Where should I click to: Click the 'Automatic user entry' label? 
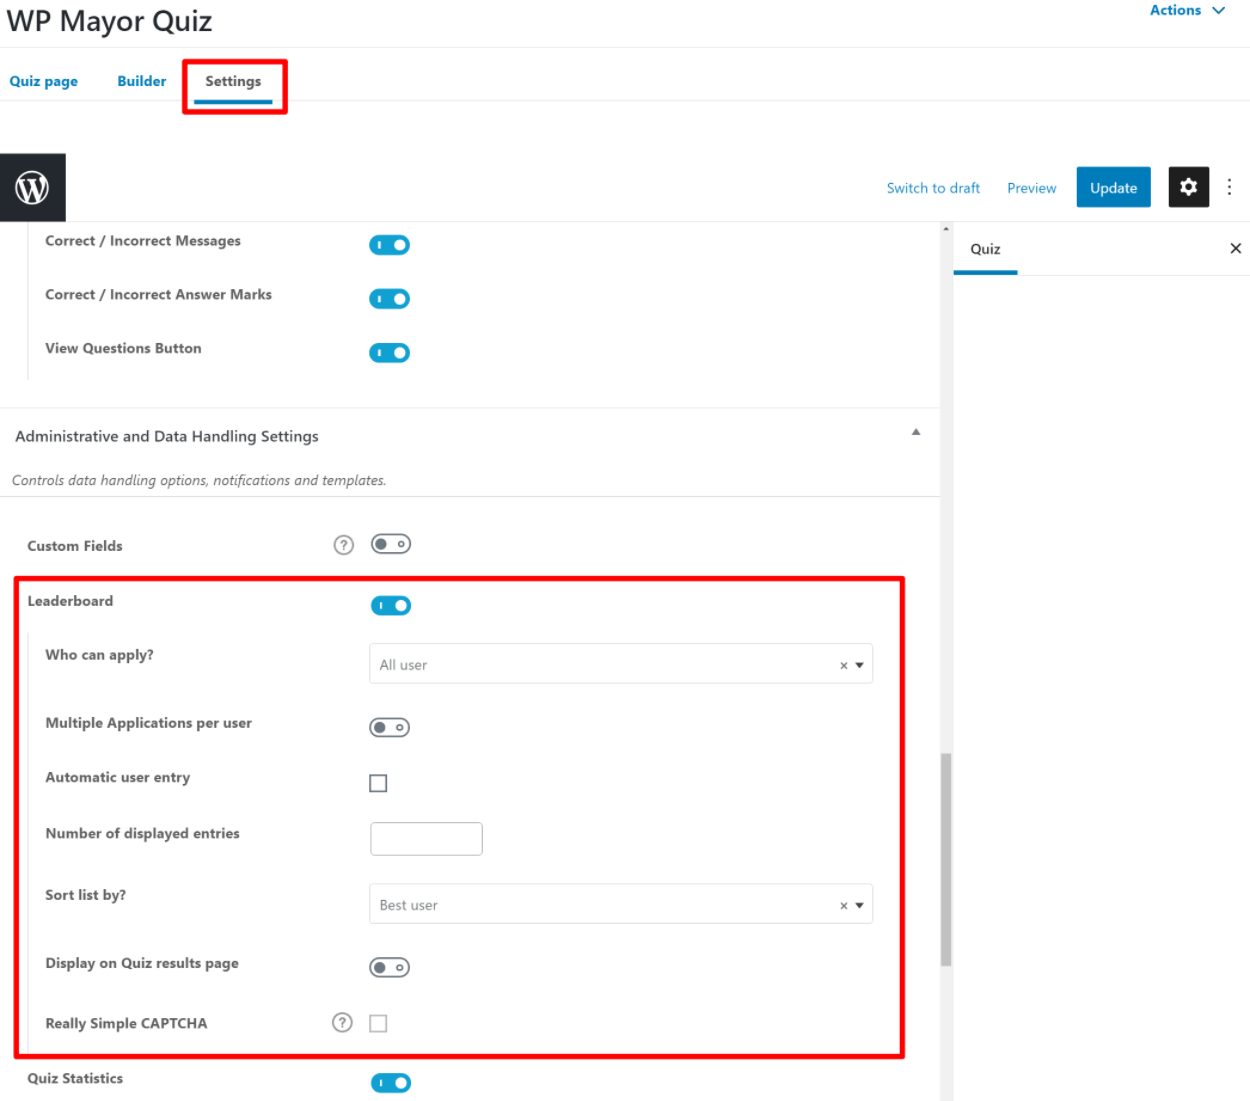click(117, 777)
